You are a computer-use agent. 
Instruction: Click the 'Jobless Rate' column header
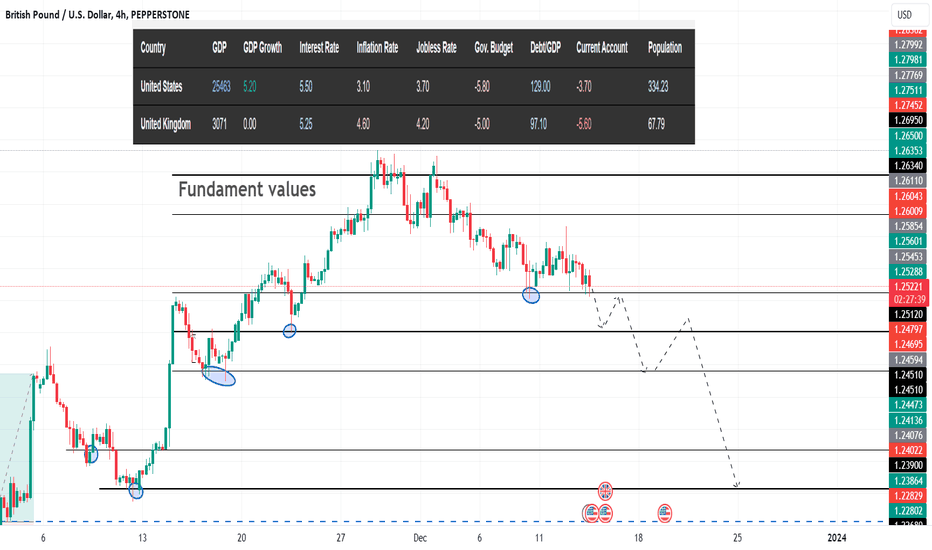[x=436, y=48]
